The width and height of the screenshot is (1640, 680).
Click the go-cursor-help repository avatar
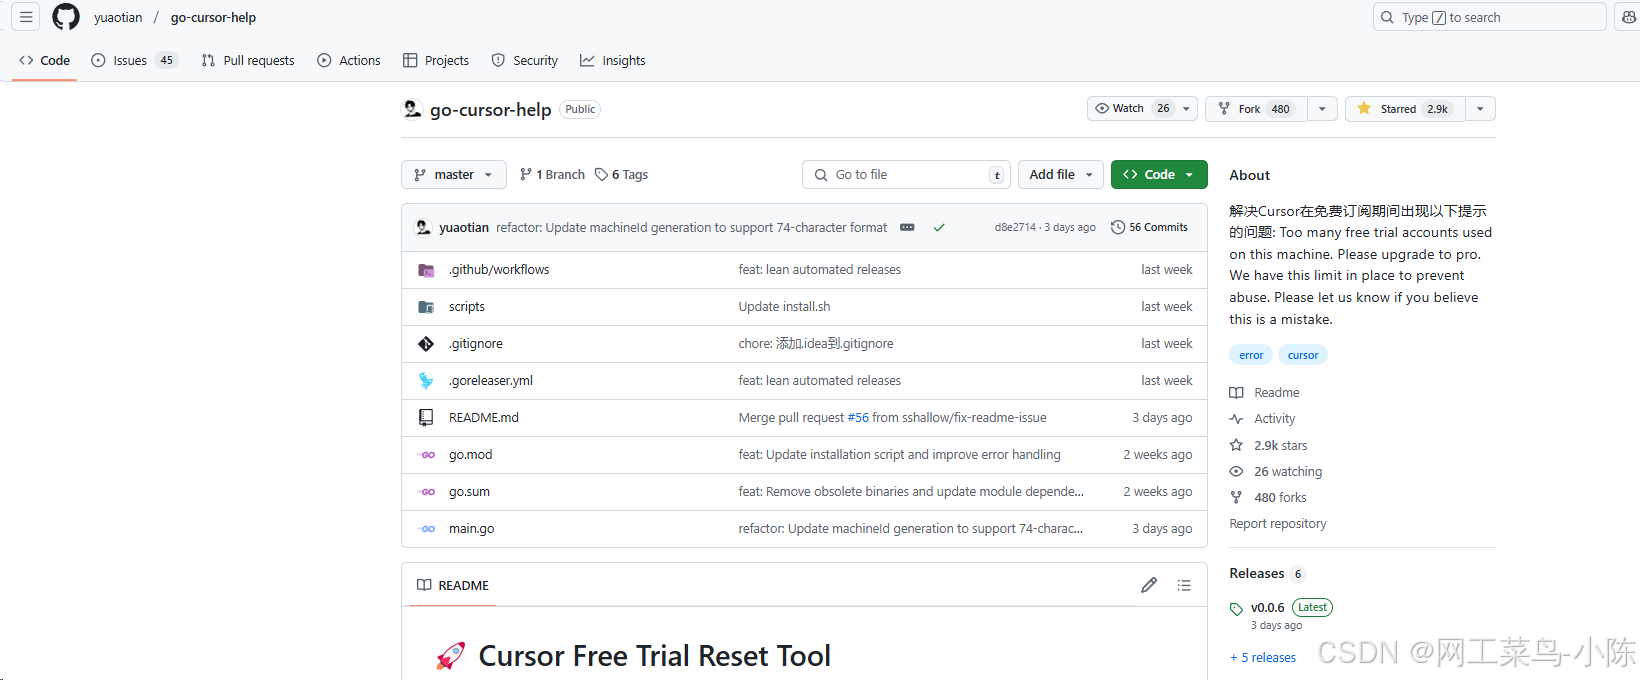pos(412,109)
